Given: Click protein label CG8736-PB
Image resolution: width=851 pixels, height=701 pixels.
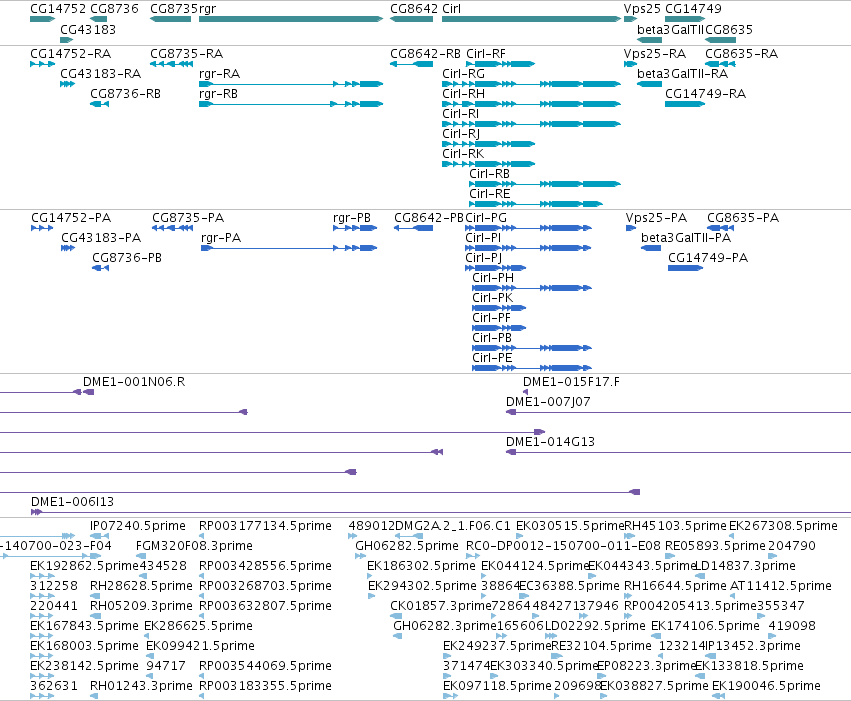Looking at the screenshot, I should point(127,258).
